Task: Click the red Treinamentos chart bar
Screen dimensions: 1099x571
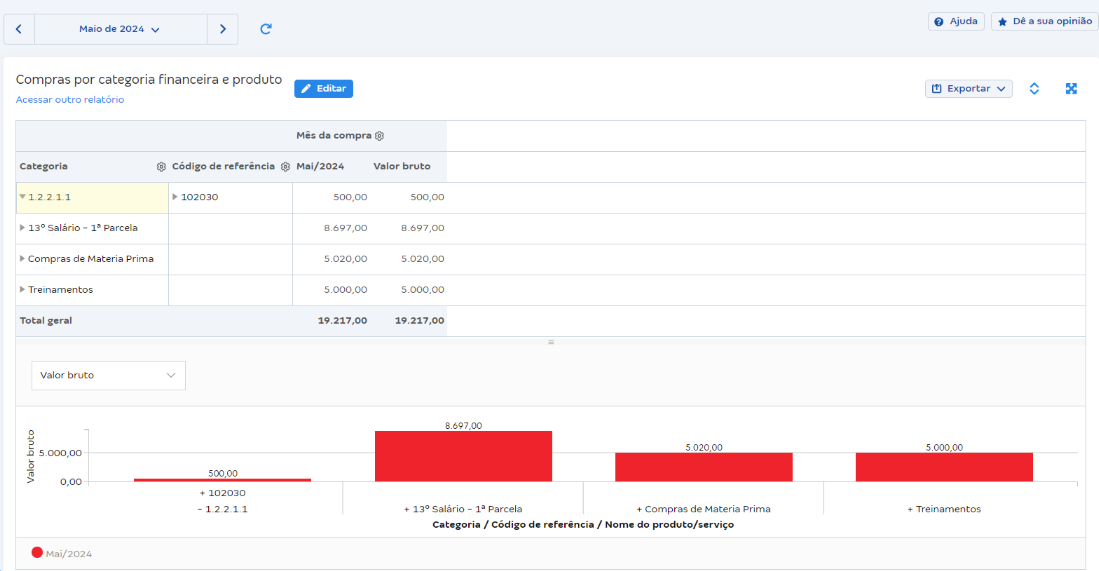Action: coord(943,467)
